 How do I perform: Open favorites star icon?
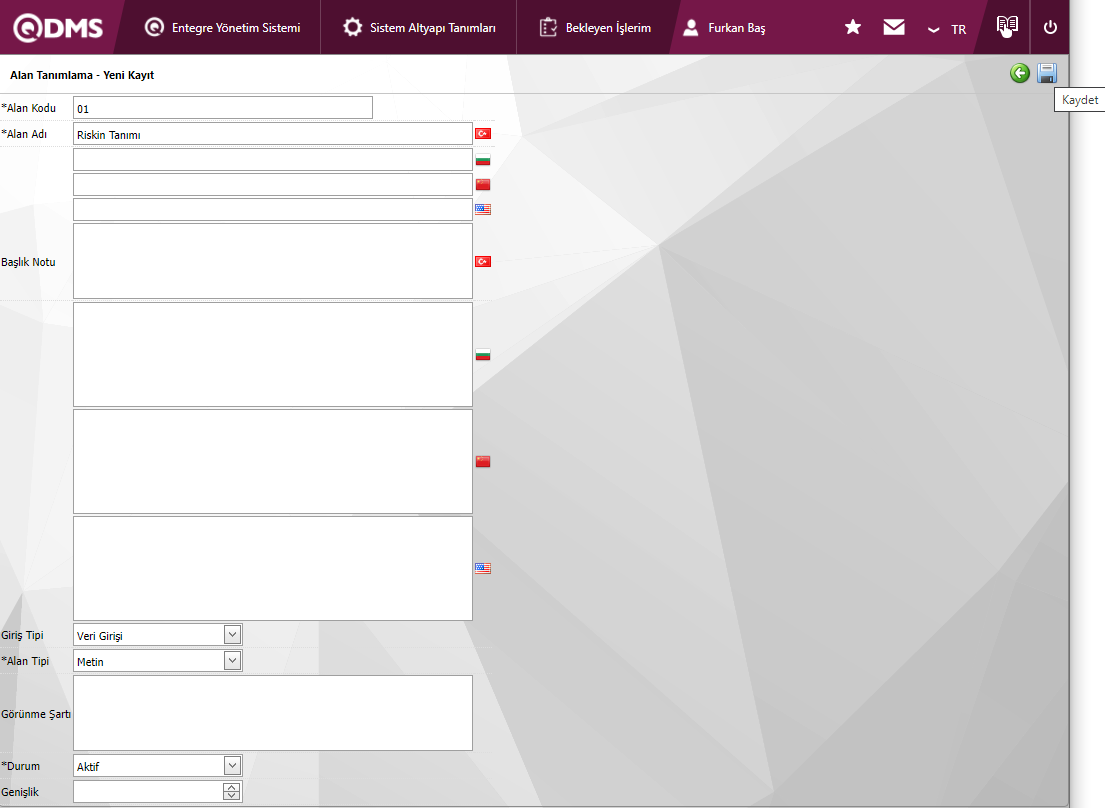[853, 27]
